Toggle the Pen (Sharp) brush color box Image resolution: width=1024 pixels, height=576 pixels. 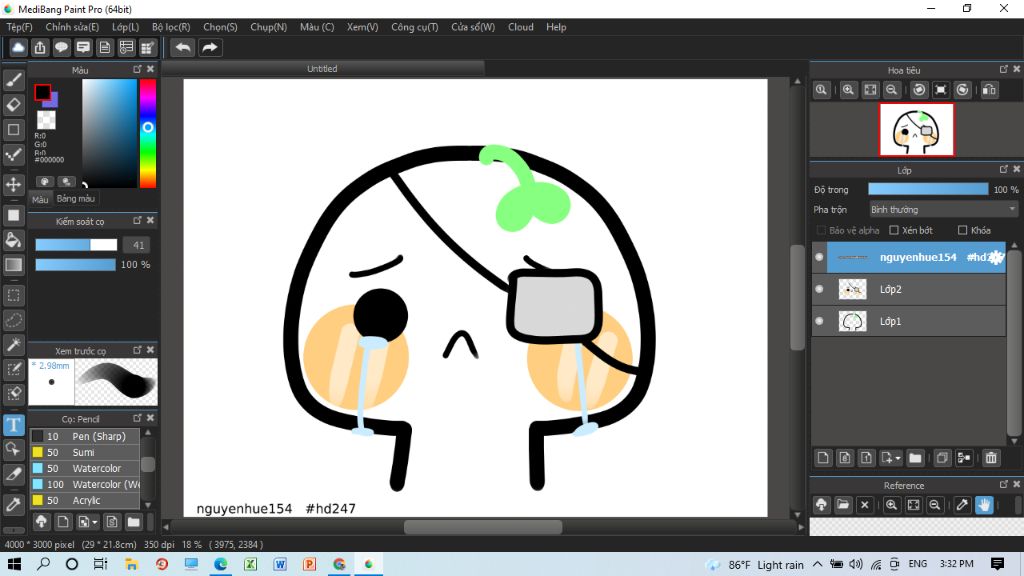(38, 436)
